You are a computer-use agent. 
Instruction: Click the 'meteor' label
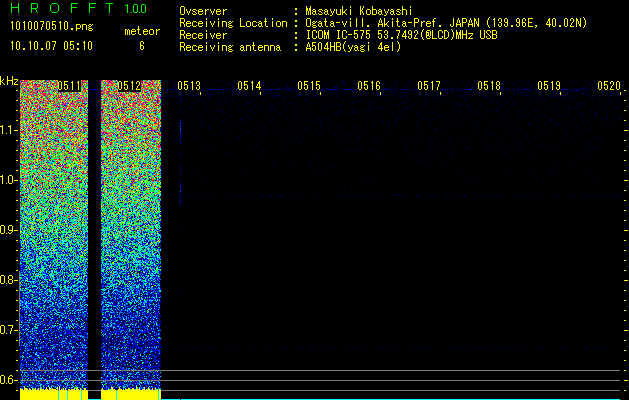142,31
